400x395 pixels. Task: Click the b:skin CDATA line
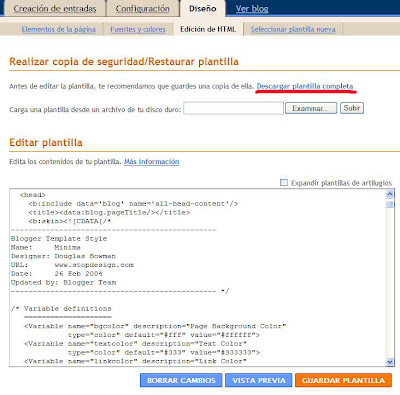pos(70,221)
